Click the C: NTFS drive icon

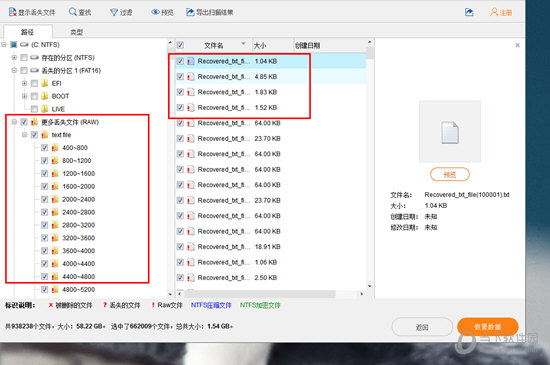pyautogui.click(x=24, y=45)
